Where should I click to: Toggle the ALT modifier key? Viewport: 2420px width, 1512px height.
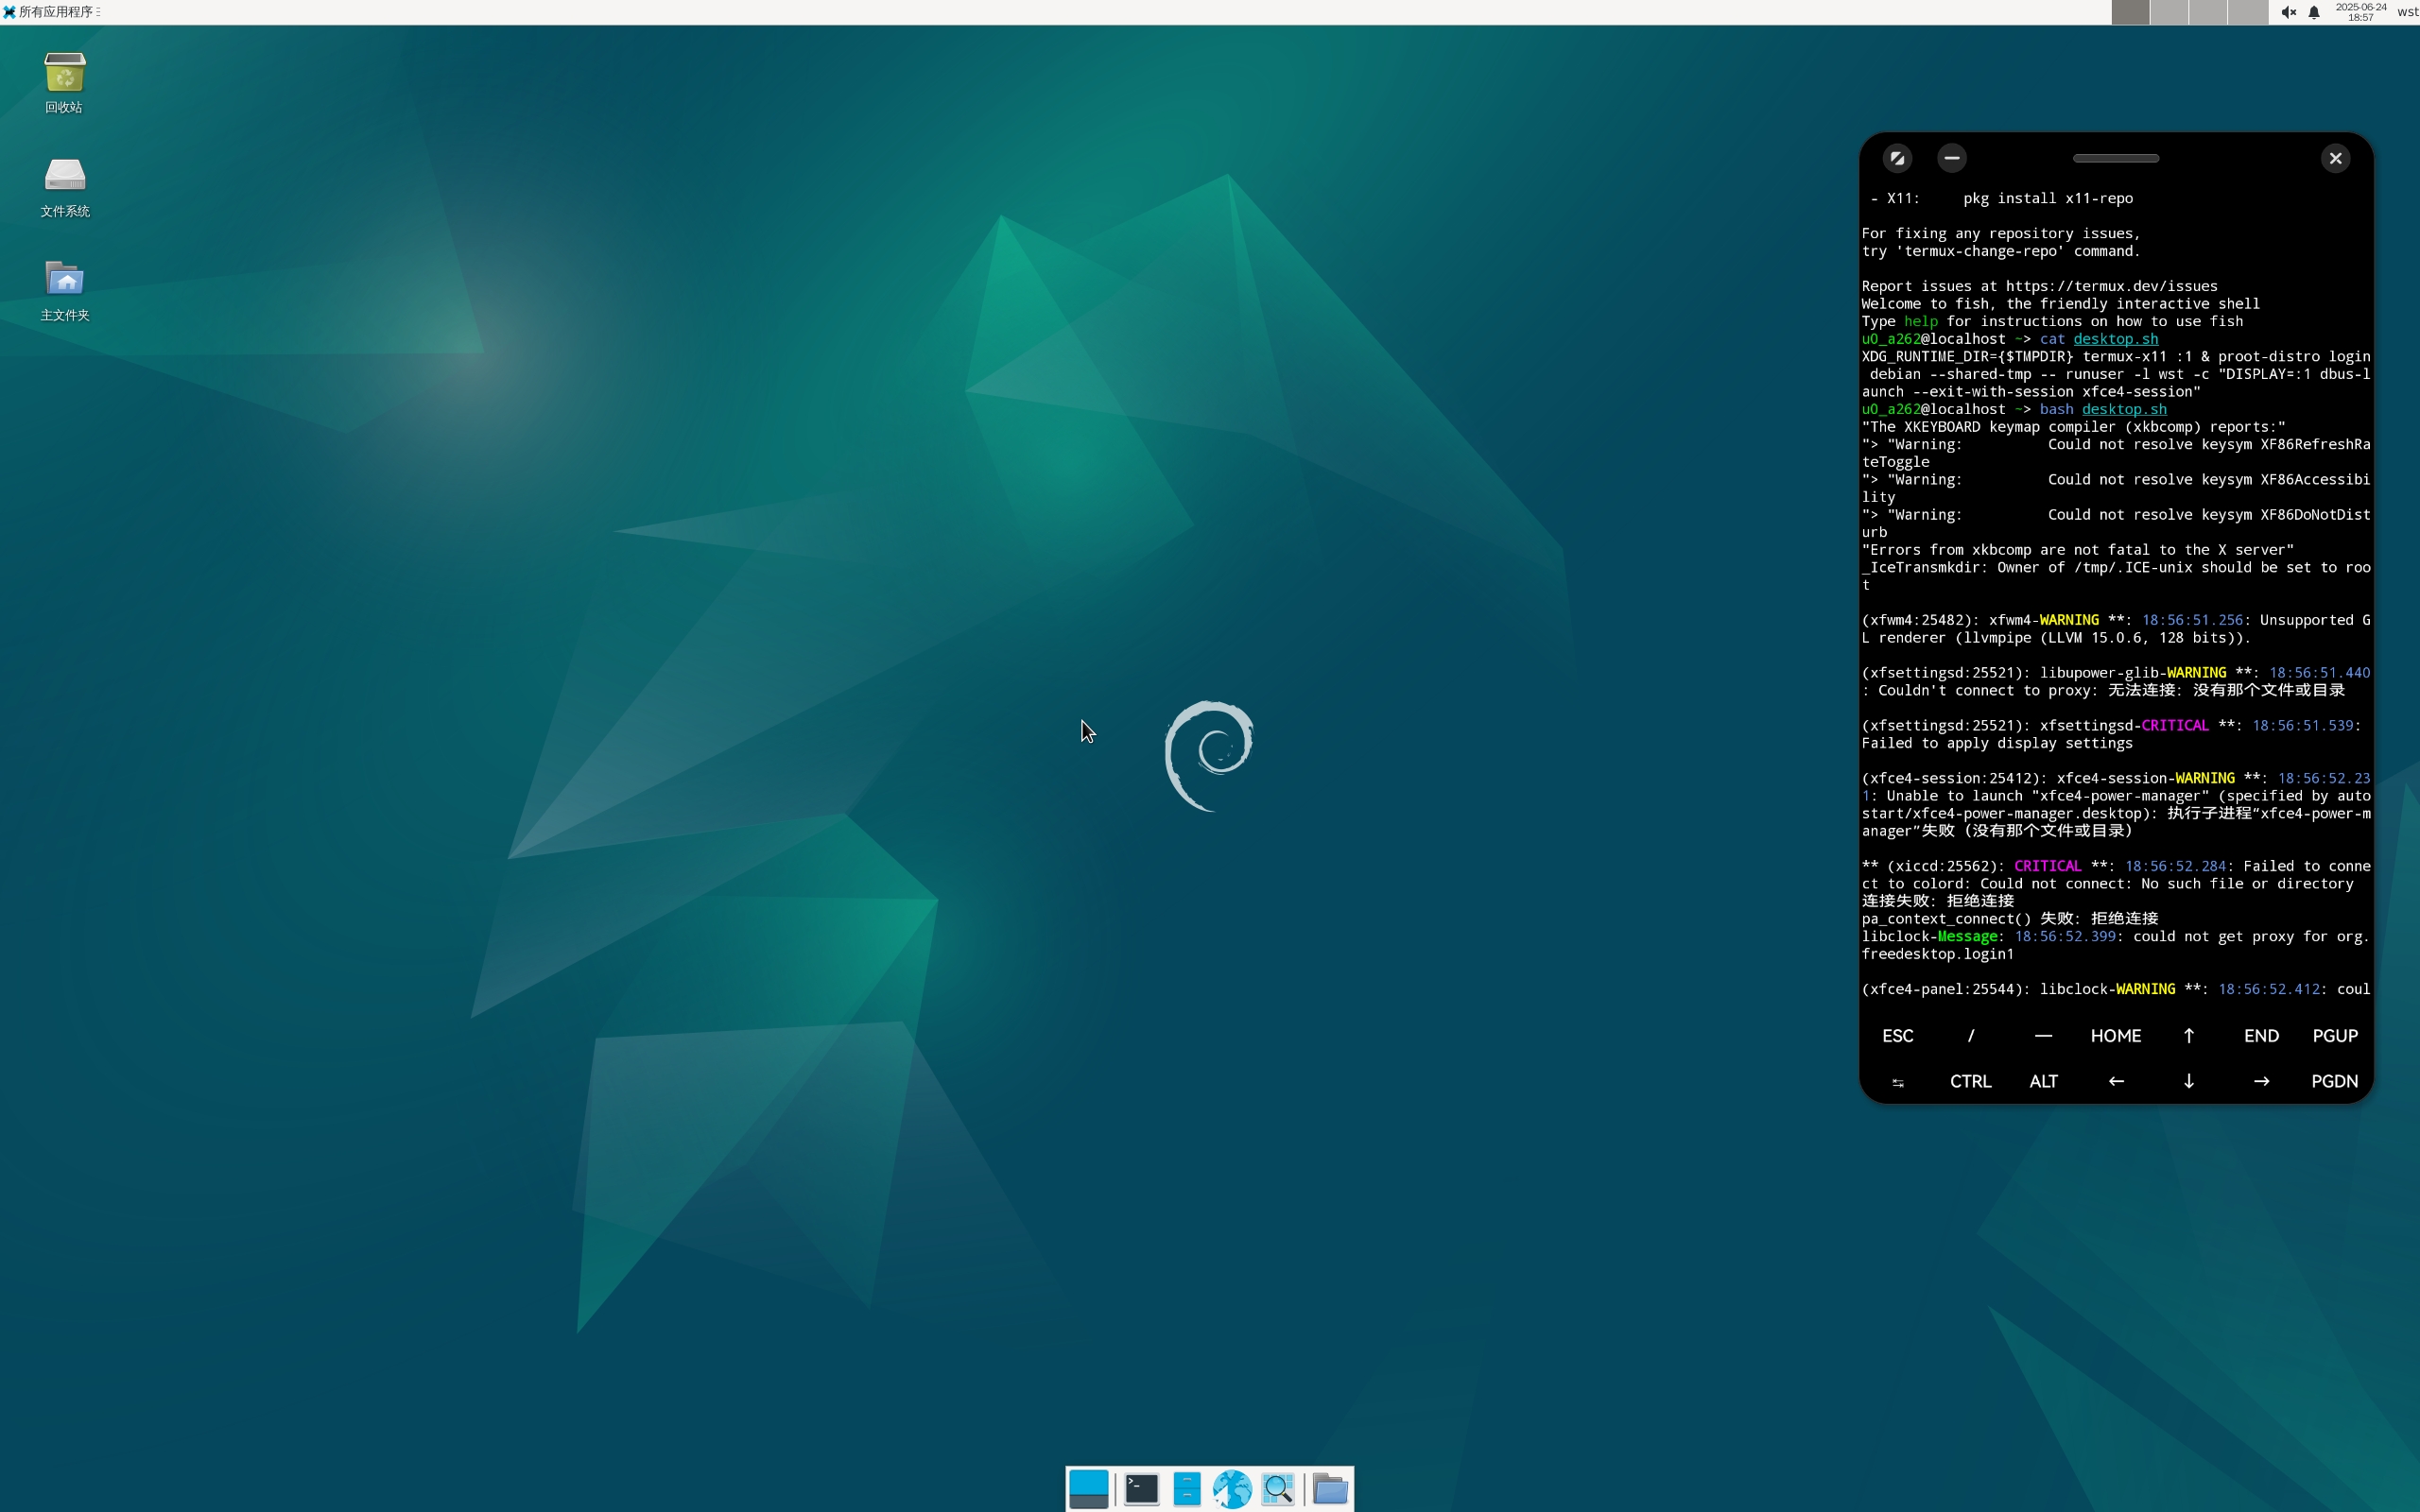(x=2043, y=1081)
